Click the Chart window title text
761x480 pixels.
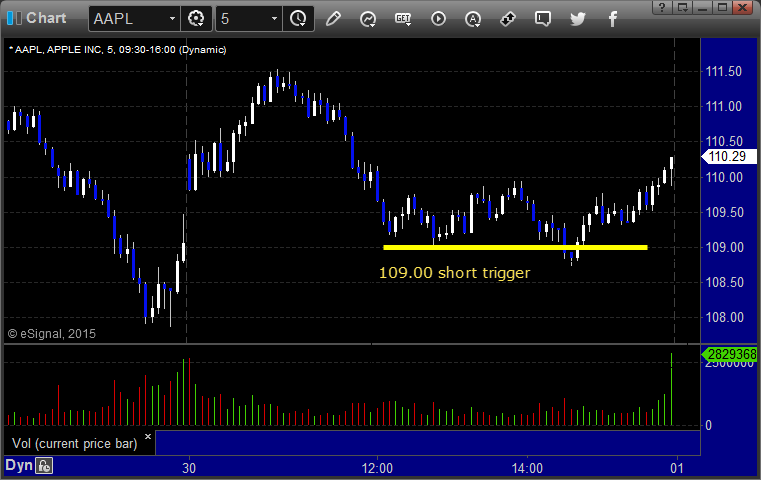point(46,18)
